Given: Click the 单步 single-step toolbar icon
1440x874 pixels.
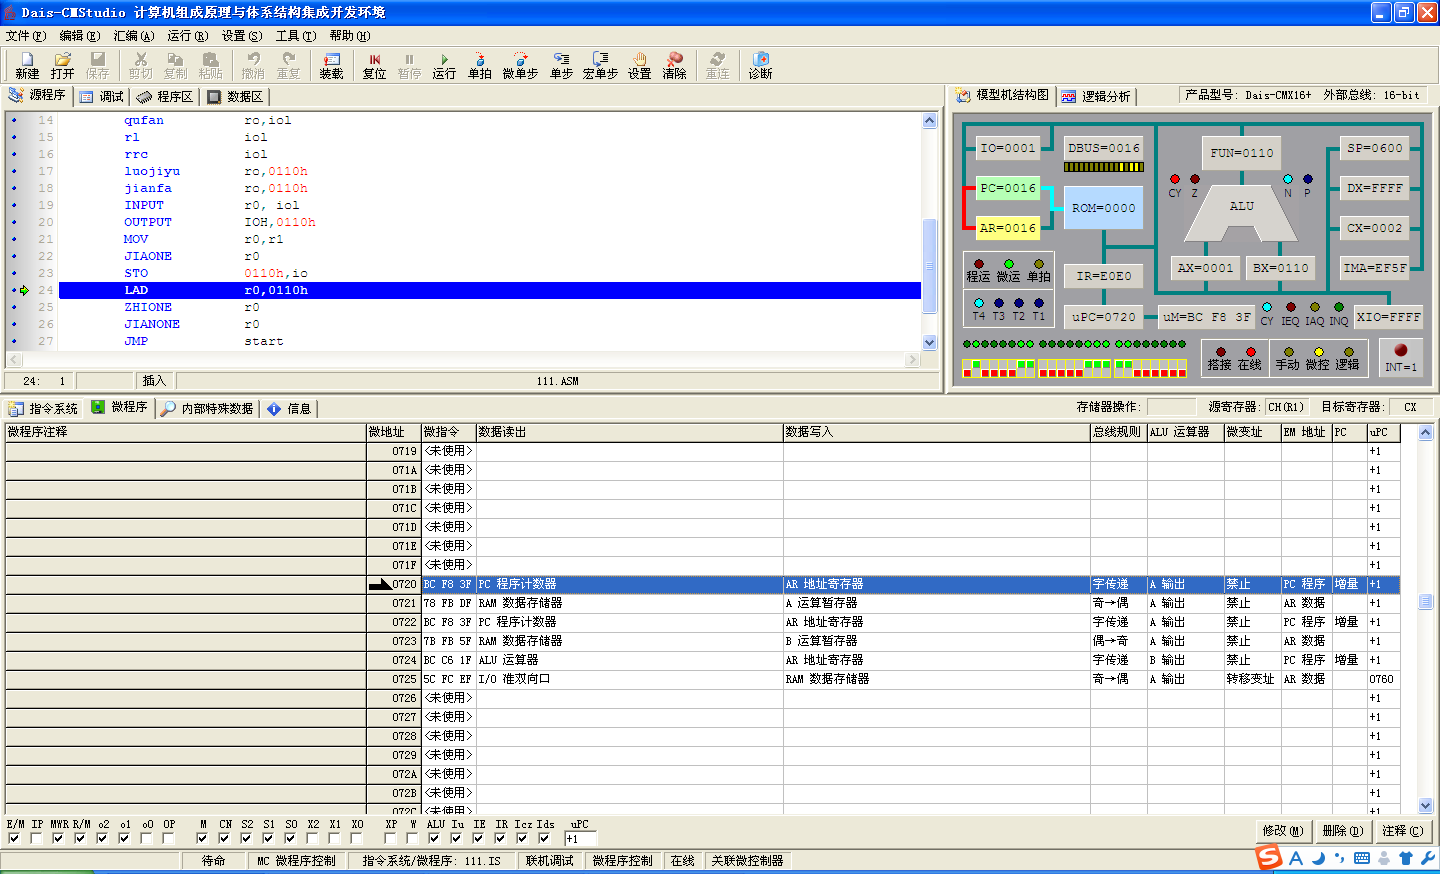Looking at the screenshot, I should coord(562,66).
